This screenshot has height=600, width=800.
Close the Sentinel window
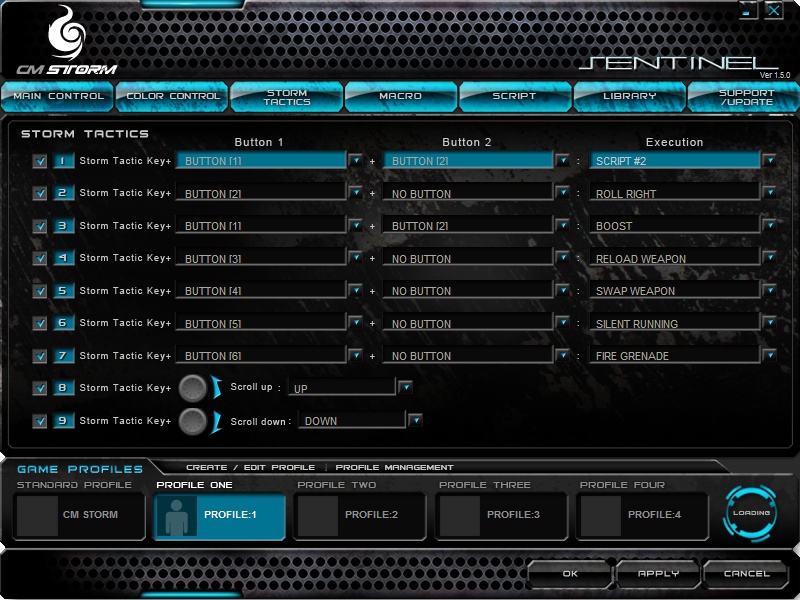pyautogui.click(x=773, y=10)
